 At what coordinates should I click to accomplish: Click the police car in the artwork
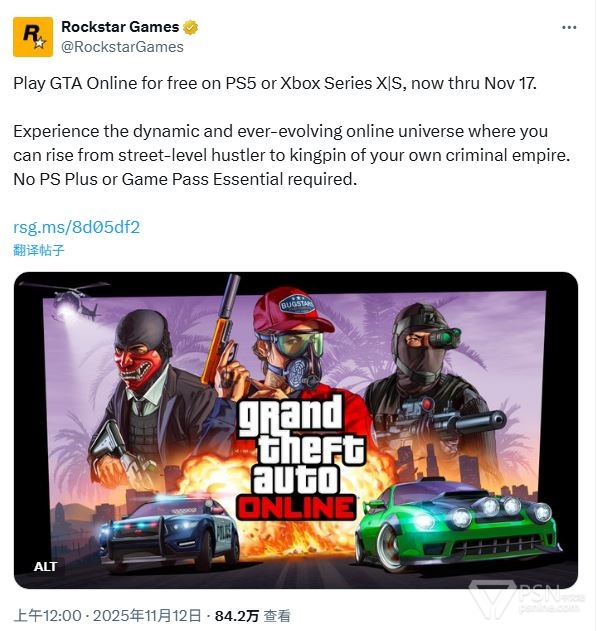169,531
